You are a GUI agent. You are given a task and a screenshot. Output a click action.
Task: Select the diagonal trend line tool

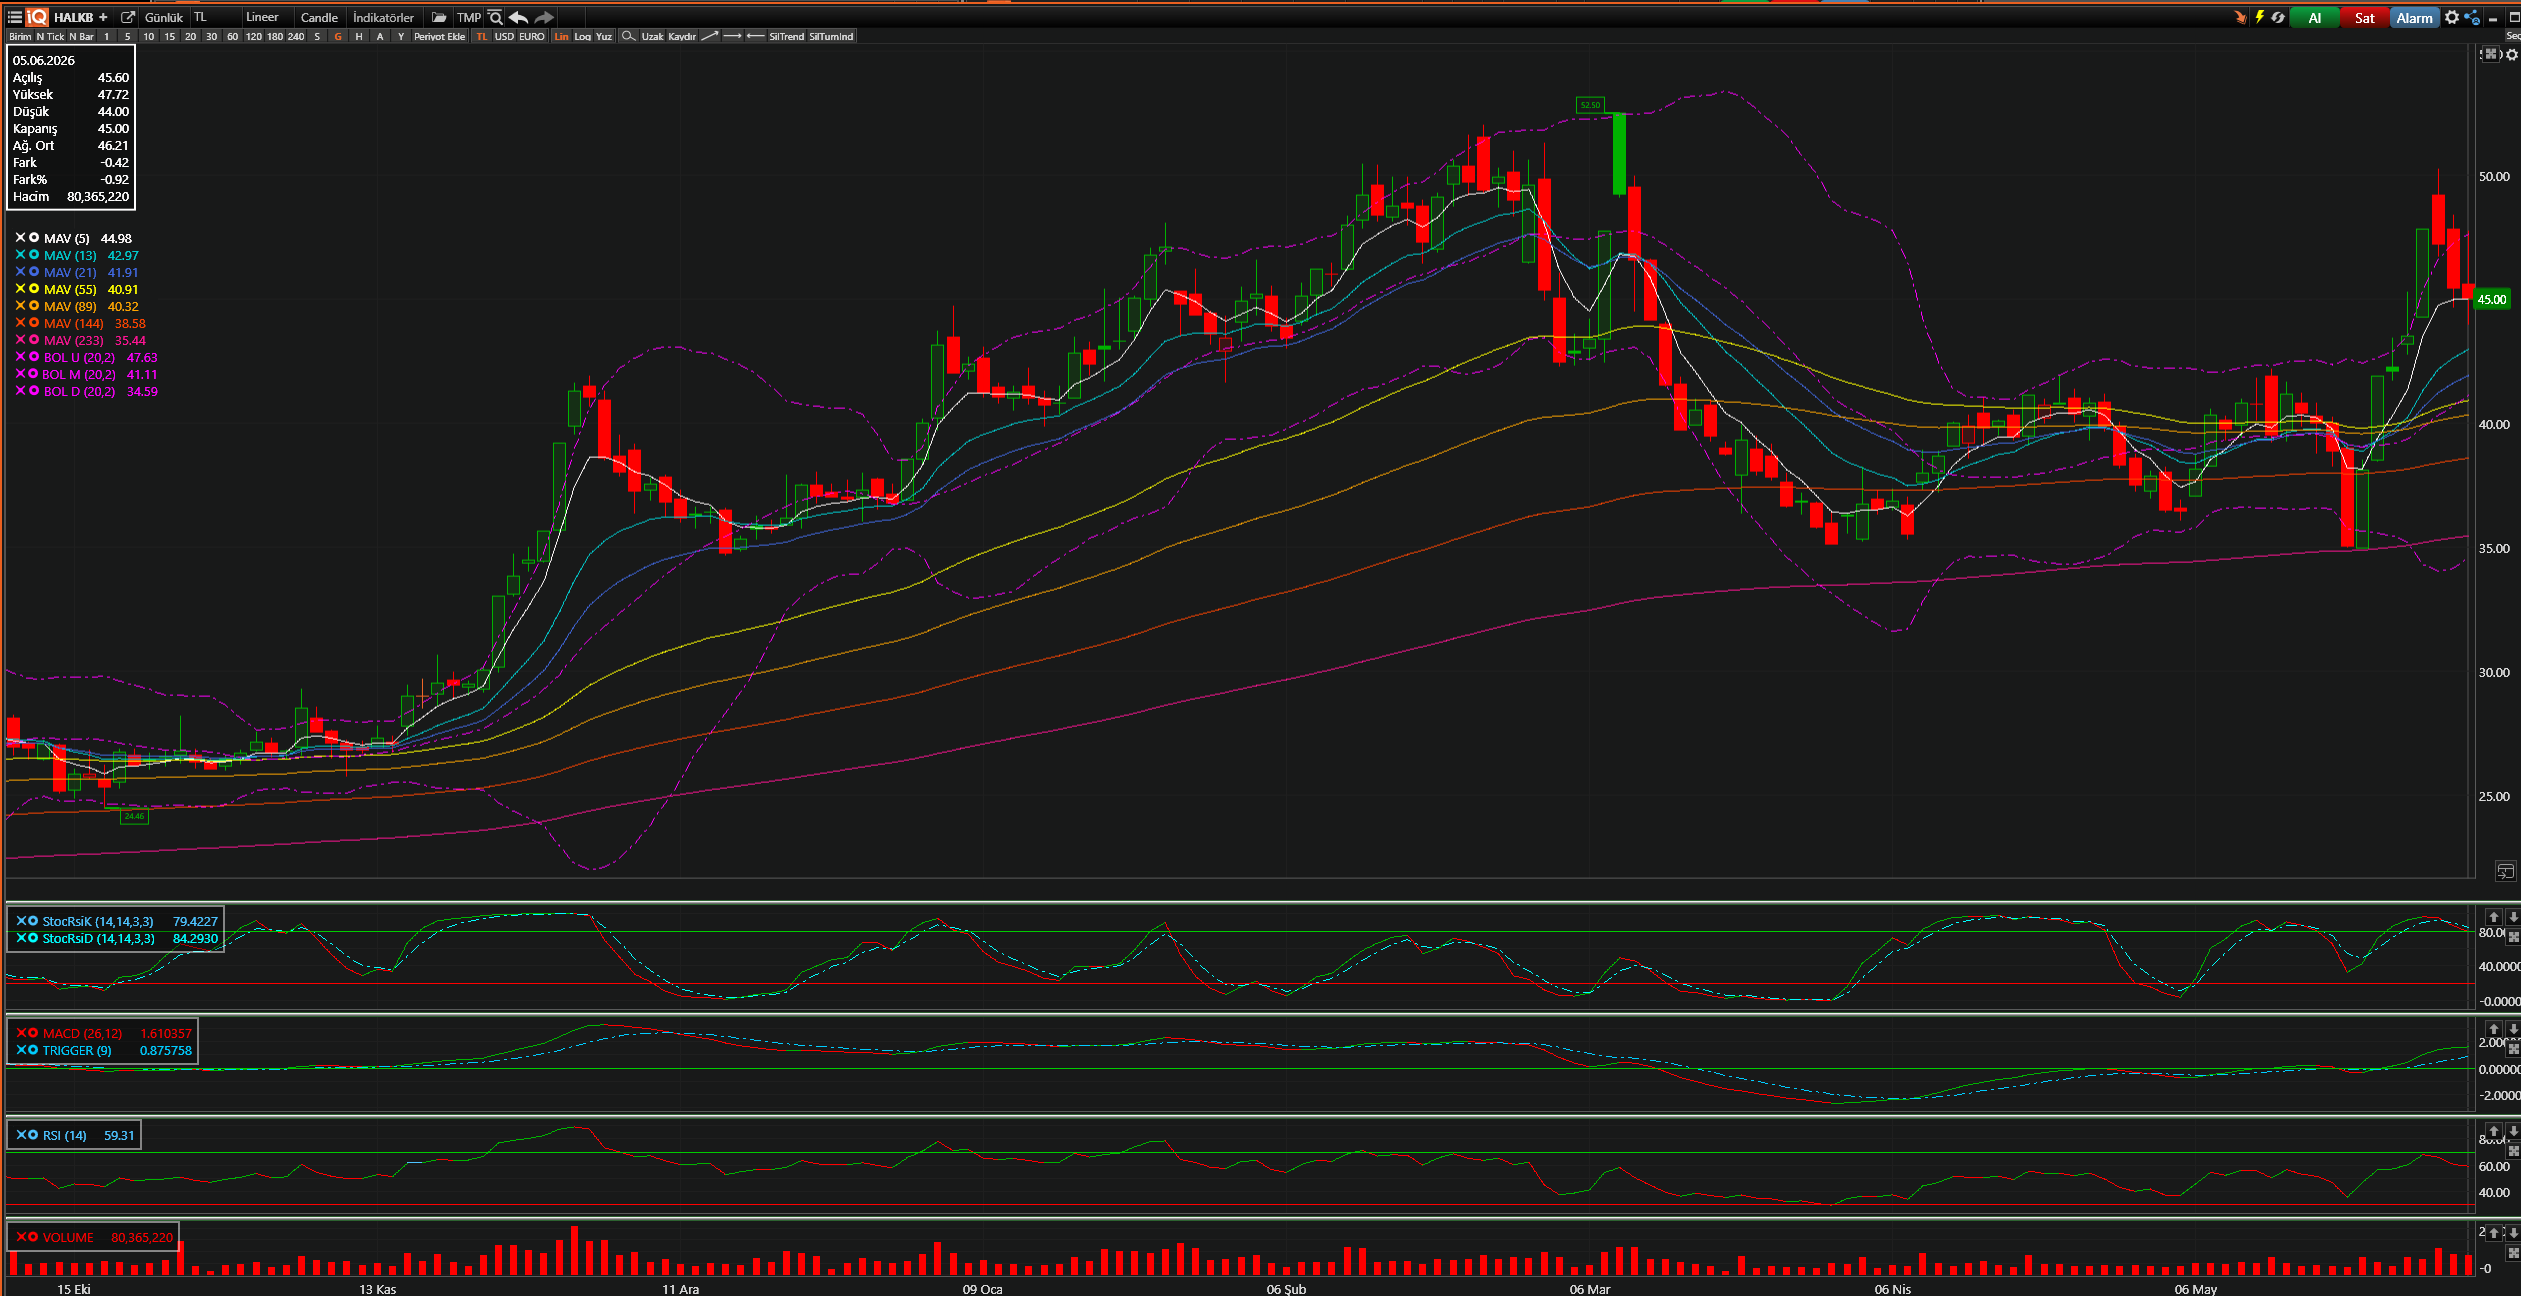point(710,36)
